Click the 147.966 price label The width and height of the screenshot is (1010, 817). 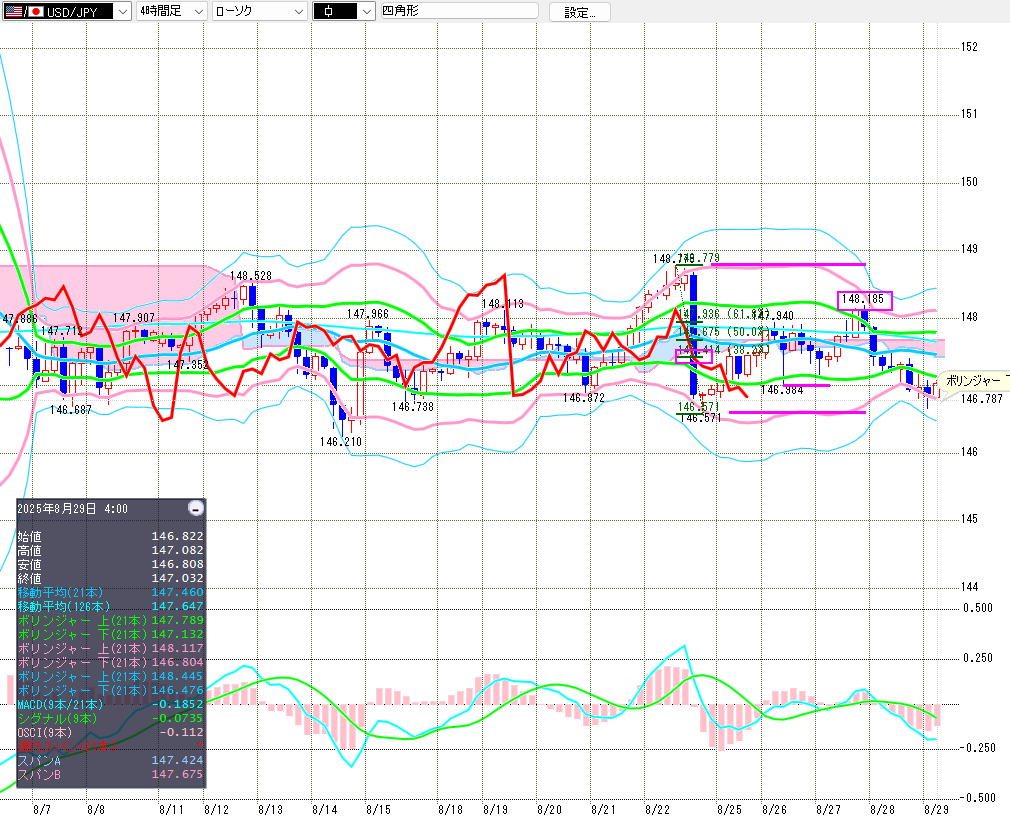368,314
